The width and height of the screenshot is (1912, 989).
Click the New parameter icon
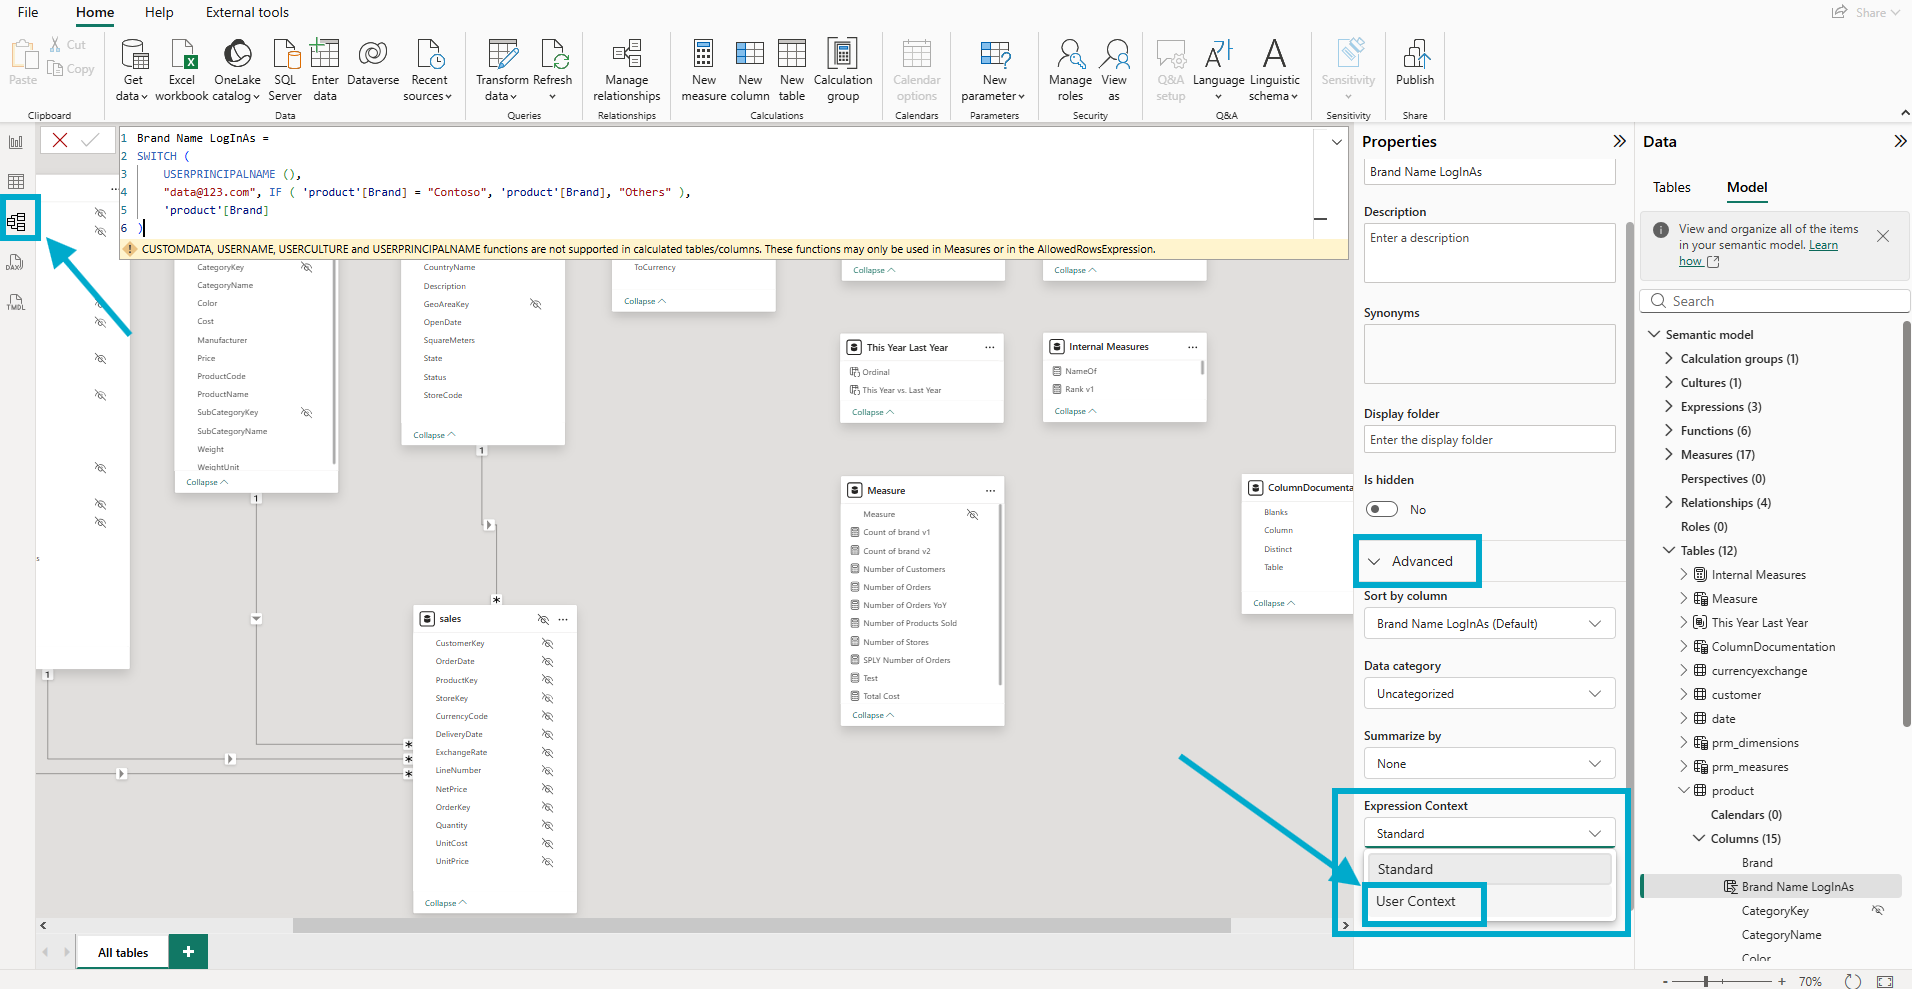click(x=994, y=70)
